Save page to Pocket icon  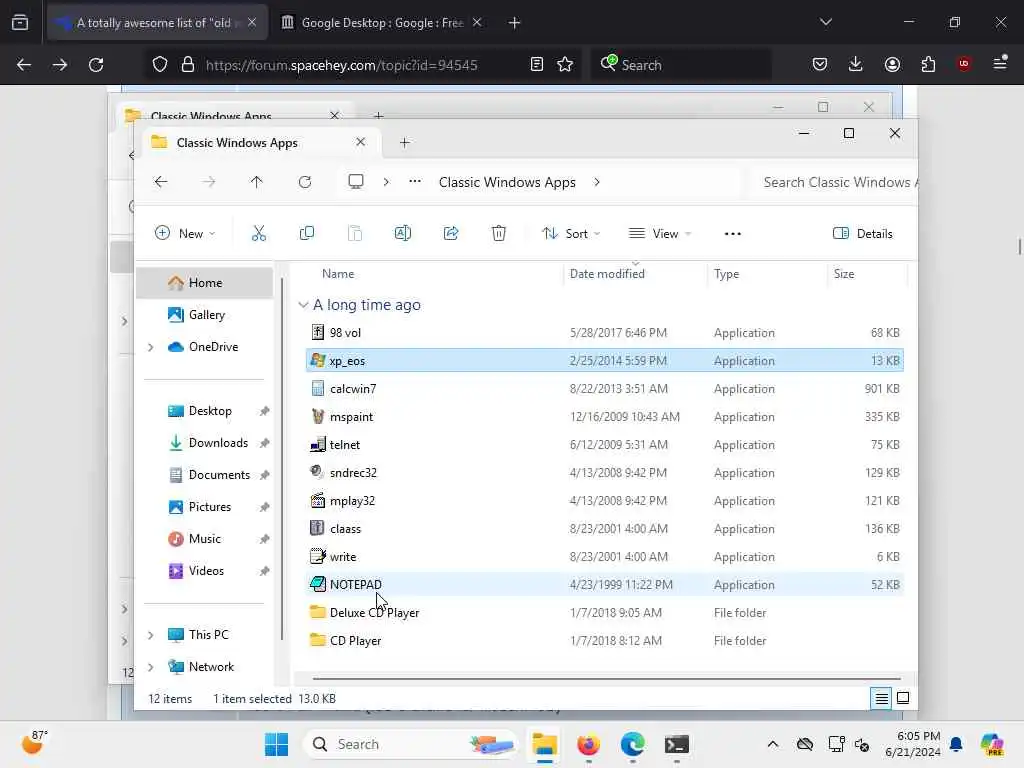[820, 65]
